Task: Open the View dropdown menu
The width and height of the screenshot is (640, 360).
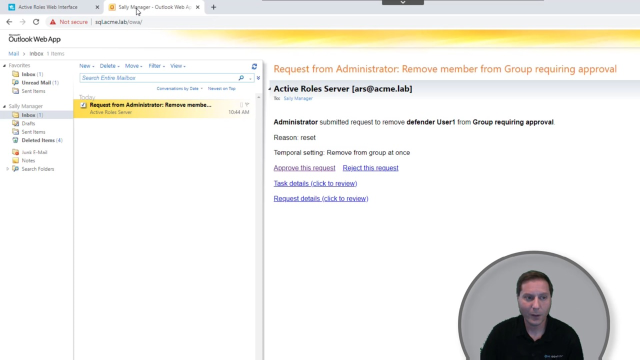Action: click(x=178, y=66)
